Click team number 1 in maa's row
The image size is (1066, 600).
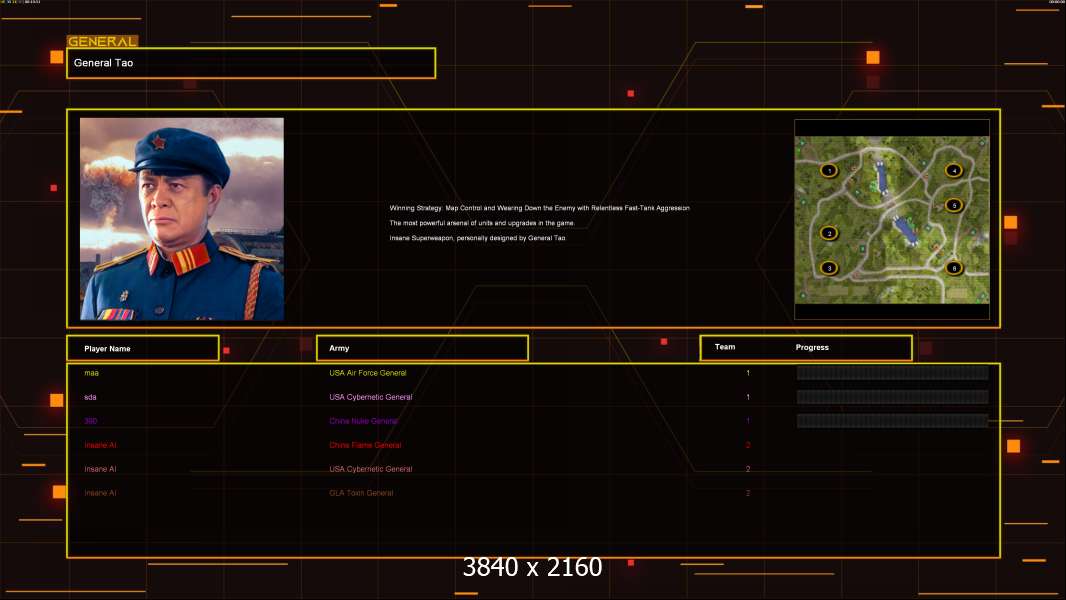748,373
